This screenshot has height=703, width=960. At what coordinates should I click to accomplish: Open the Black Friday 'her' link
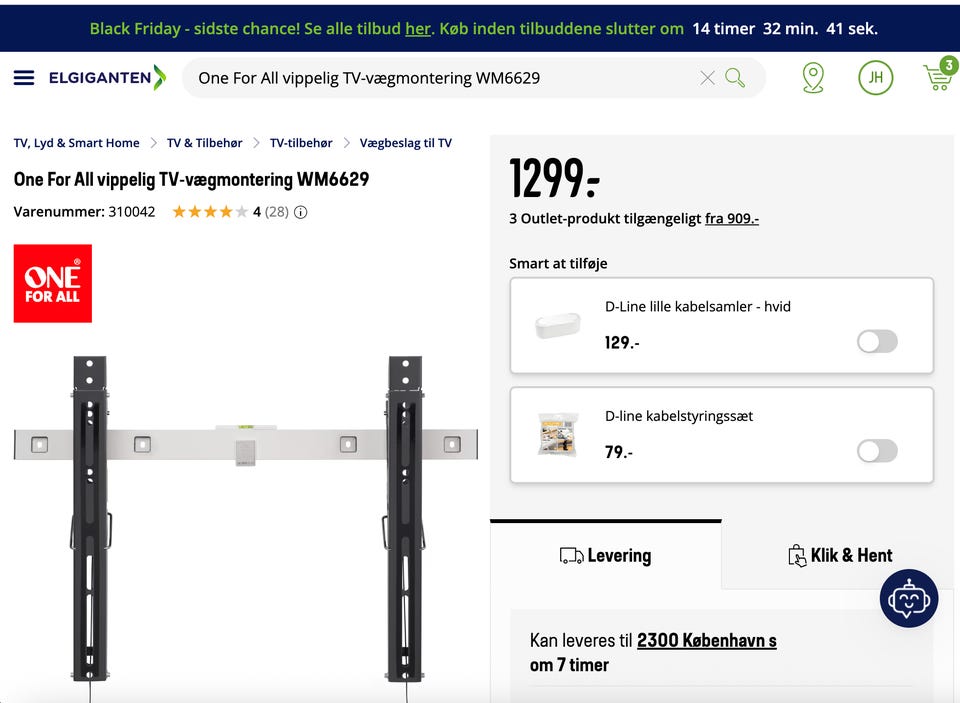coord(417,28)
